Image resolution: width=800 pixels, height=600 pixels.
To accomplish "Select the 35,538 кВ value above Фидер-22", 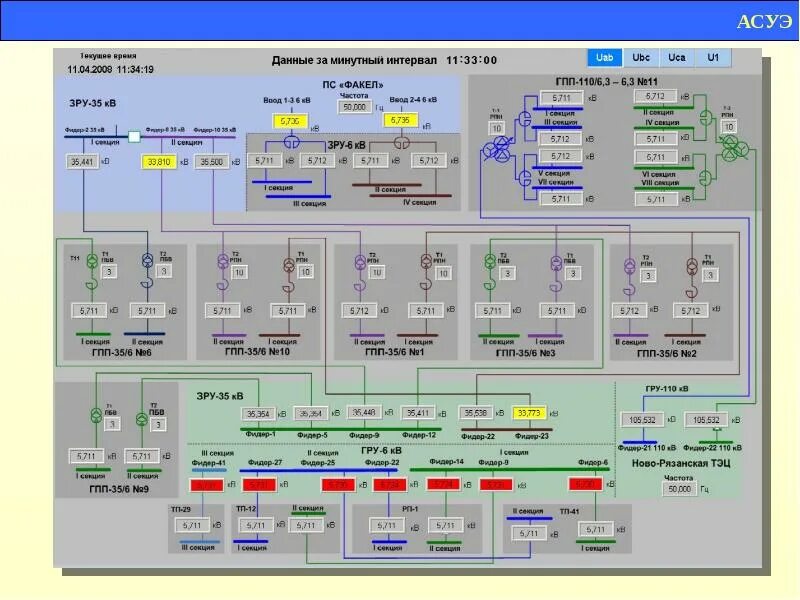I will point(476,413).
